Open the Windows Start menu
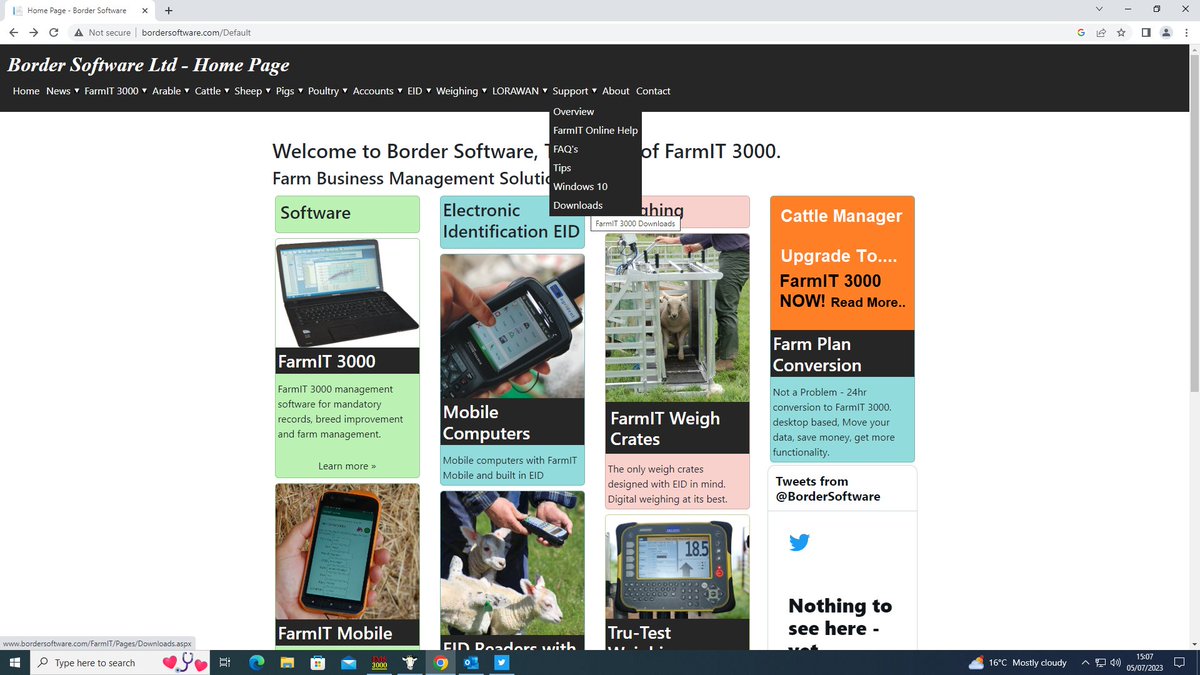The image size is (1200, 675). pyautogui.click(x=15, y=663)
